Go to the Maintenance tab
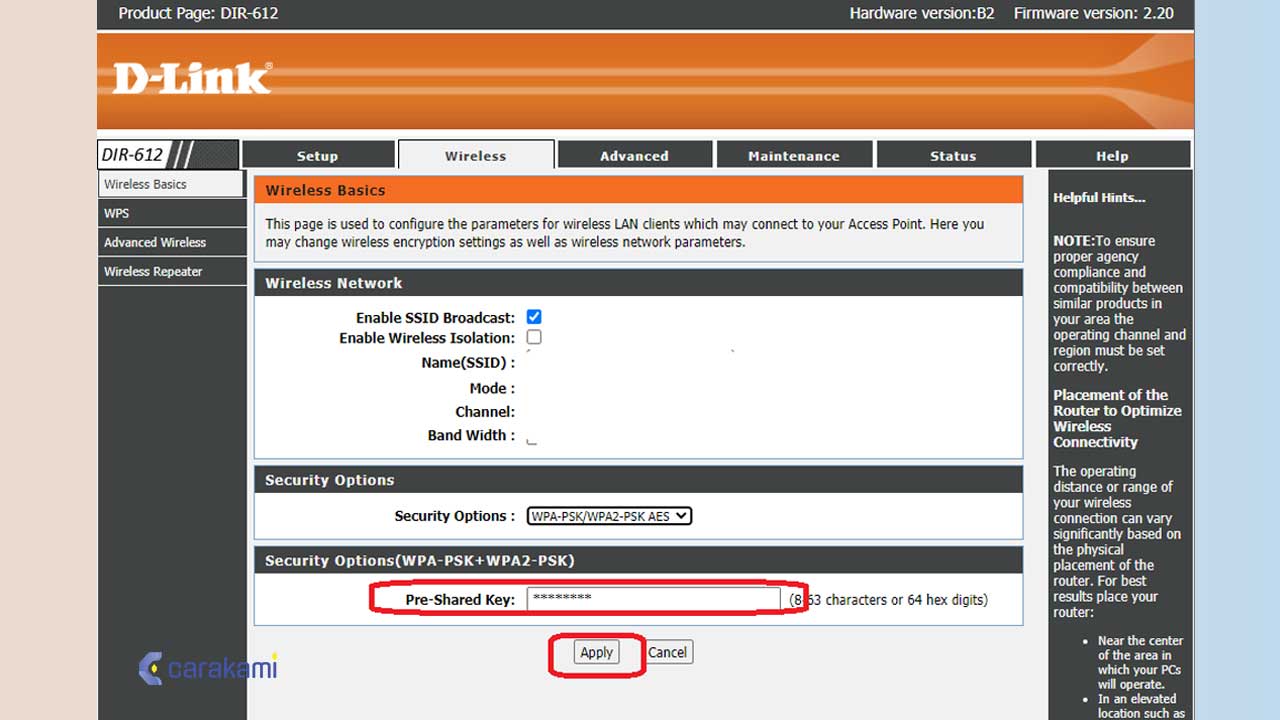The height and width of the screenshot is (720, 1280). [794, 155]
